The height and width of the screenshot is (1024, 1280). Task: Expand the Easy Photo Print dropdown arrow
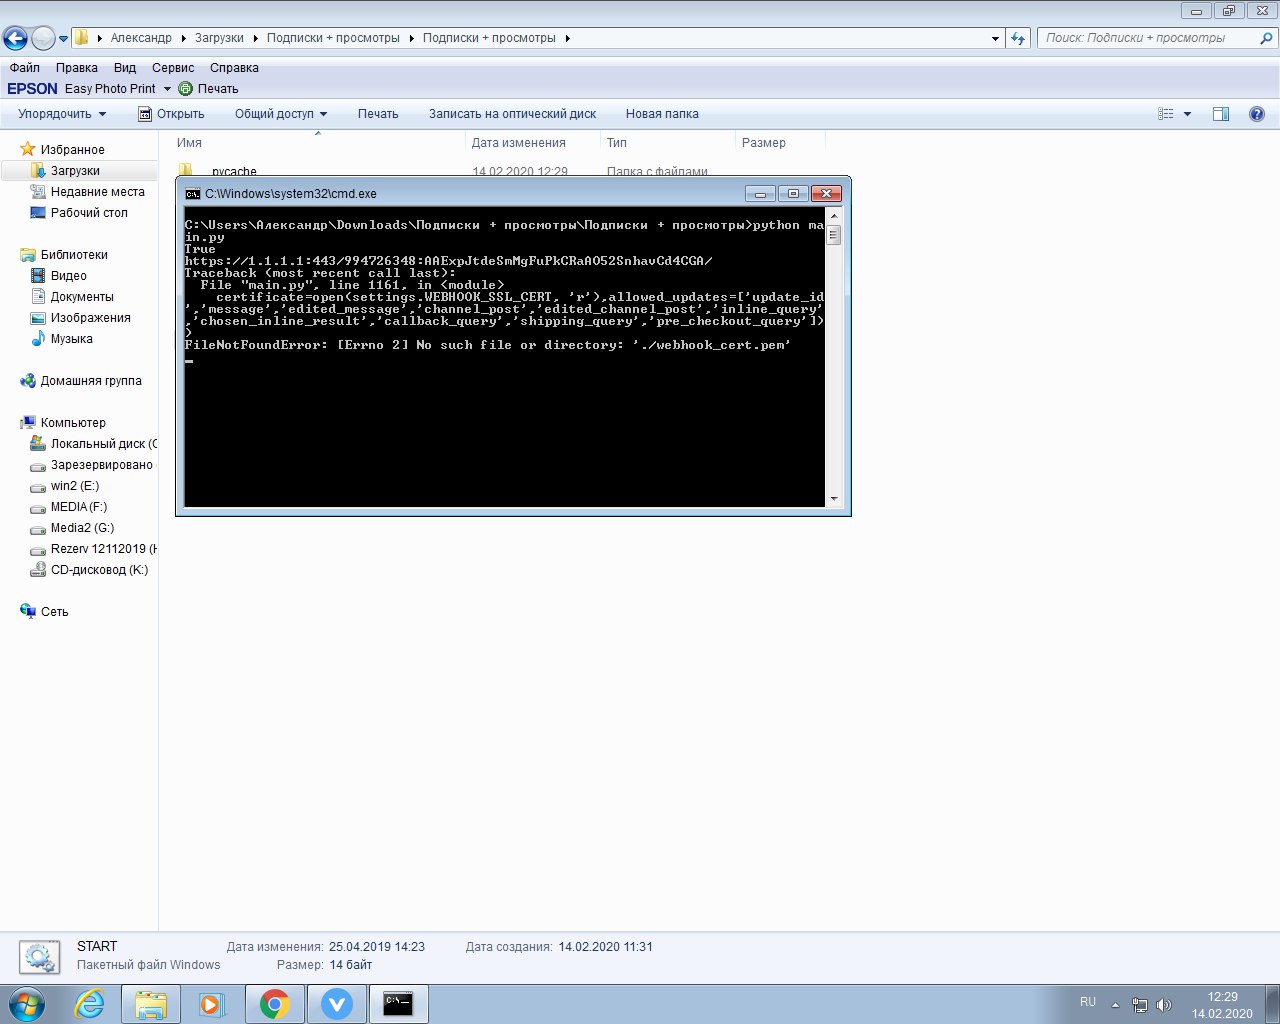point(167,89)
